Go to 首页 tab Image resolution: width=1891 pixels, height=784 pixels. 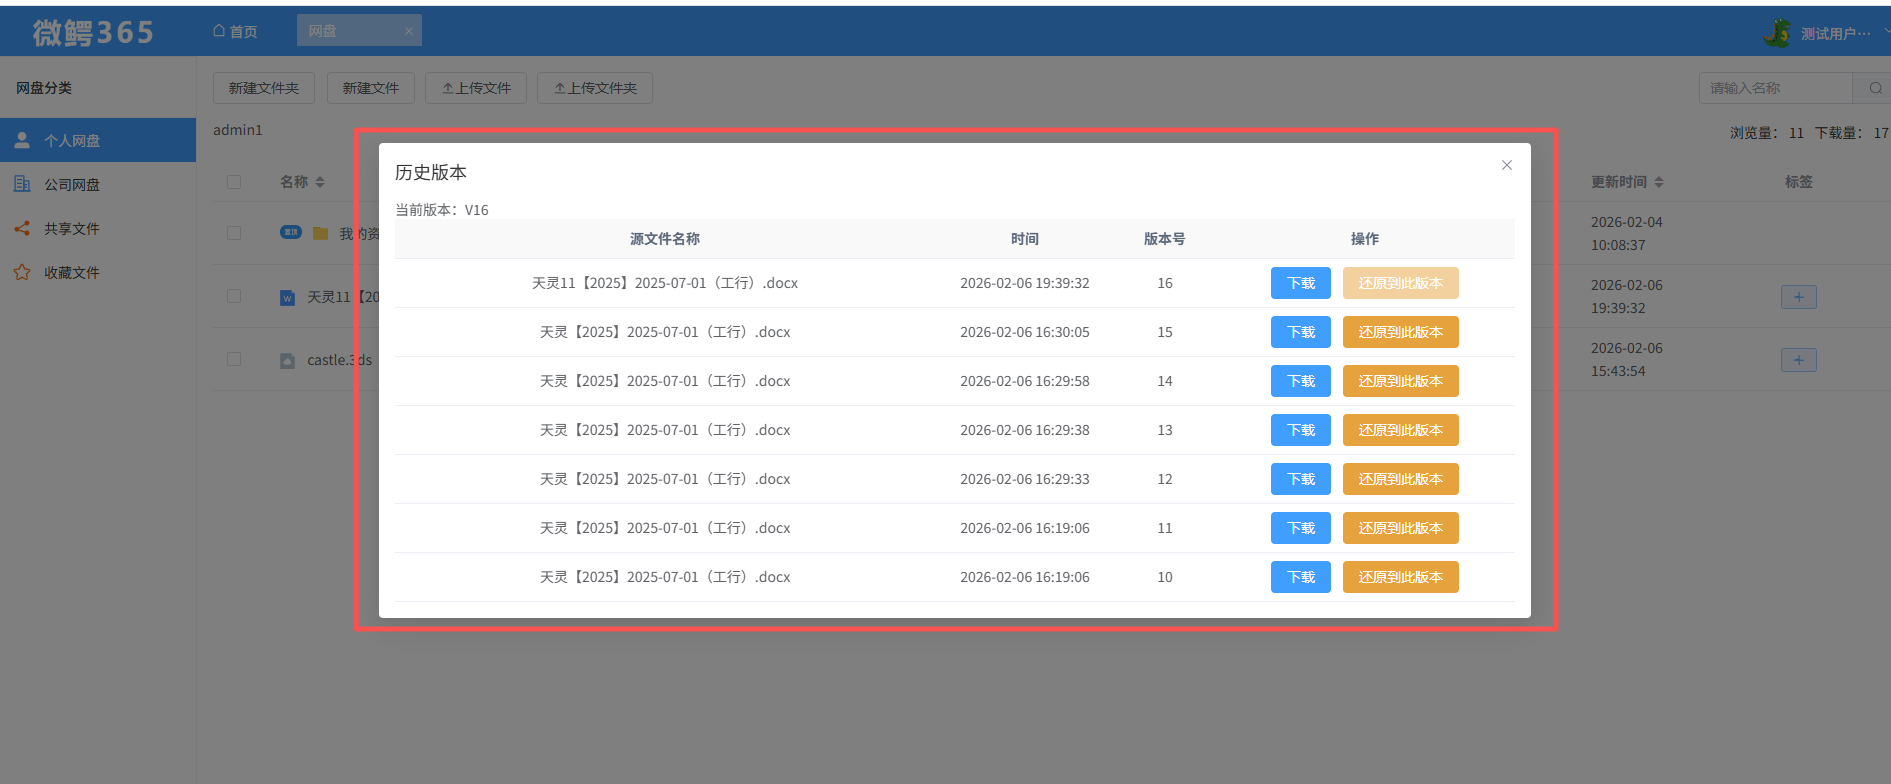[235, 31]
